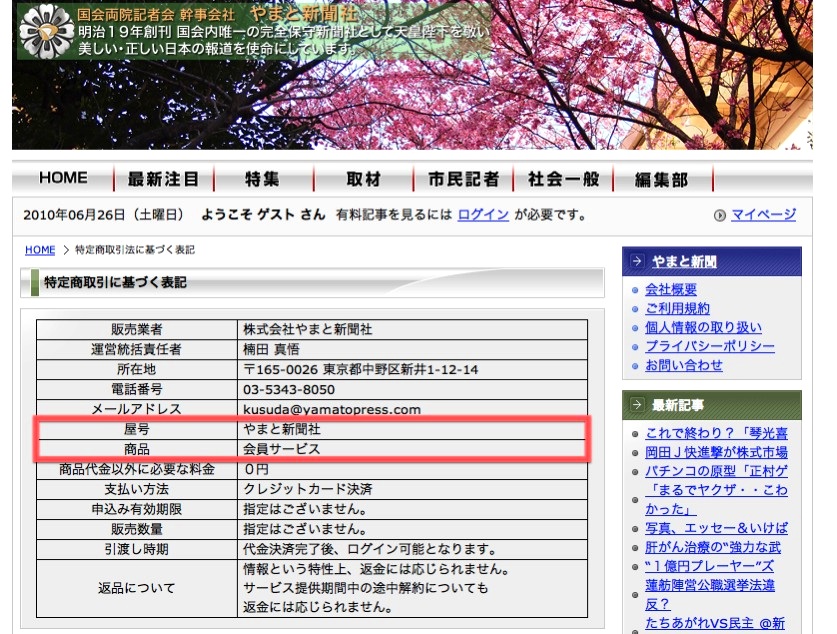The width and height of the screenshot is (837, 634).
Task: Click the arrow icon in the 最新記事 sidebar header
Action: click(637, 405)
